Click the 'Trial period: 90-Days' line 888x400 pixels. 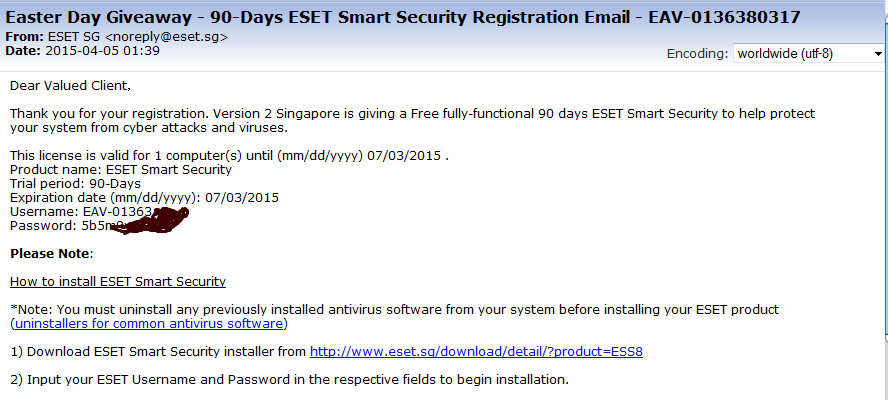(x=75, y=184)
